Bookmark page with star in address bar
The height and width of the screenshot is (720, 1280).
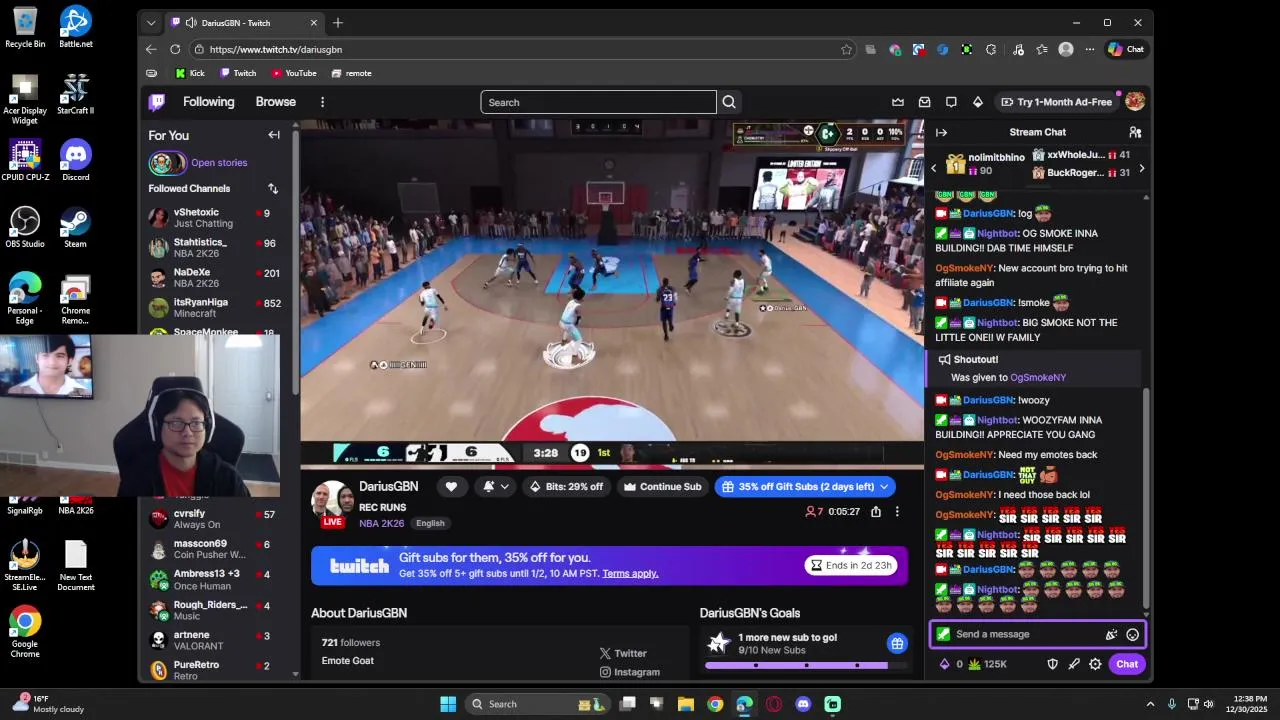click(x=846, y=49)
